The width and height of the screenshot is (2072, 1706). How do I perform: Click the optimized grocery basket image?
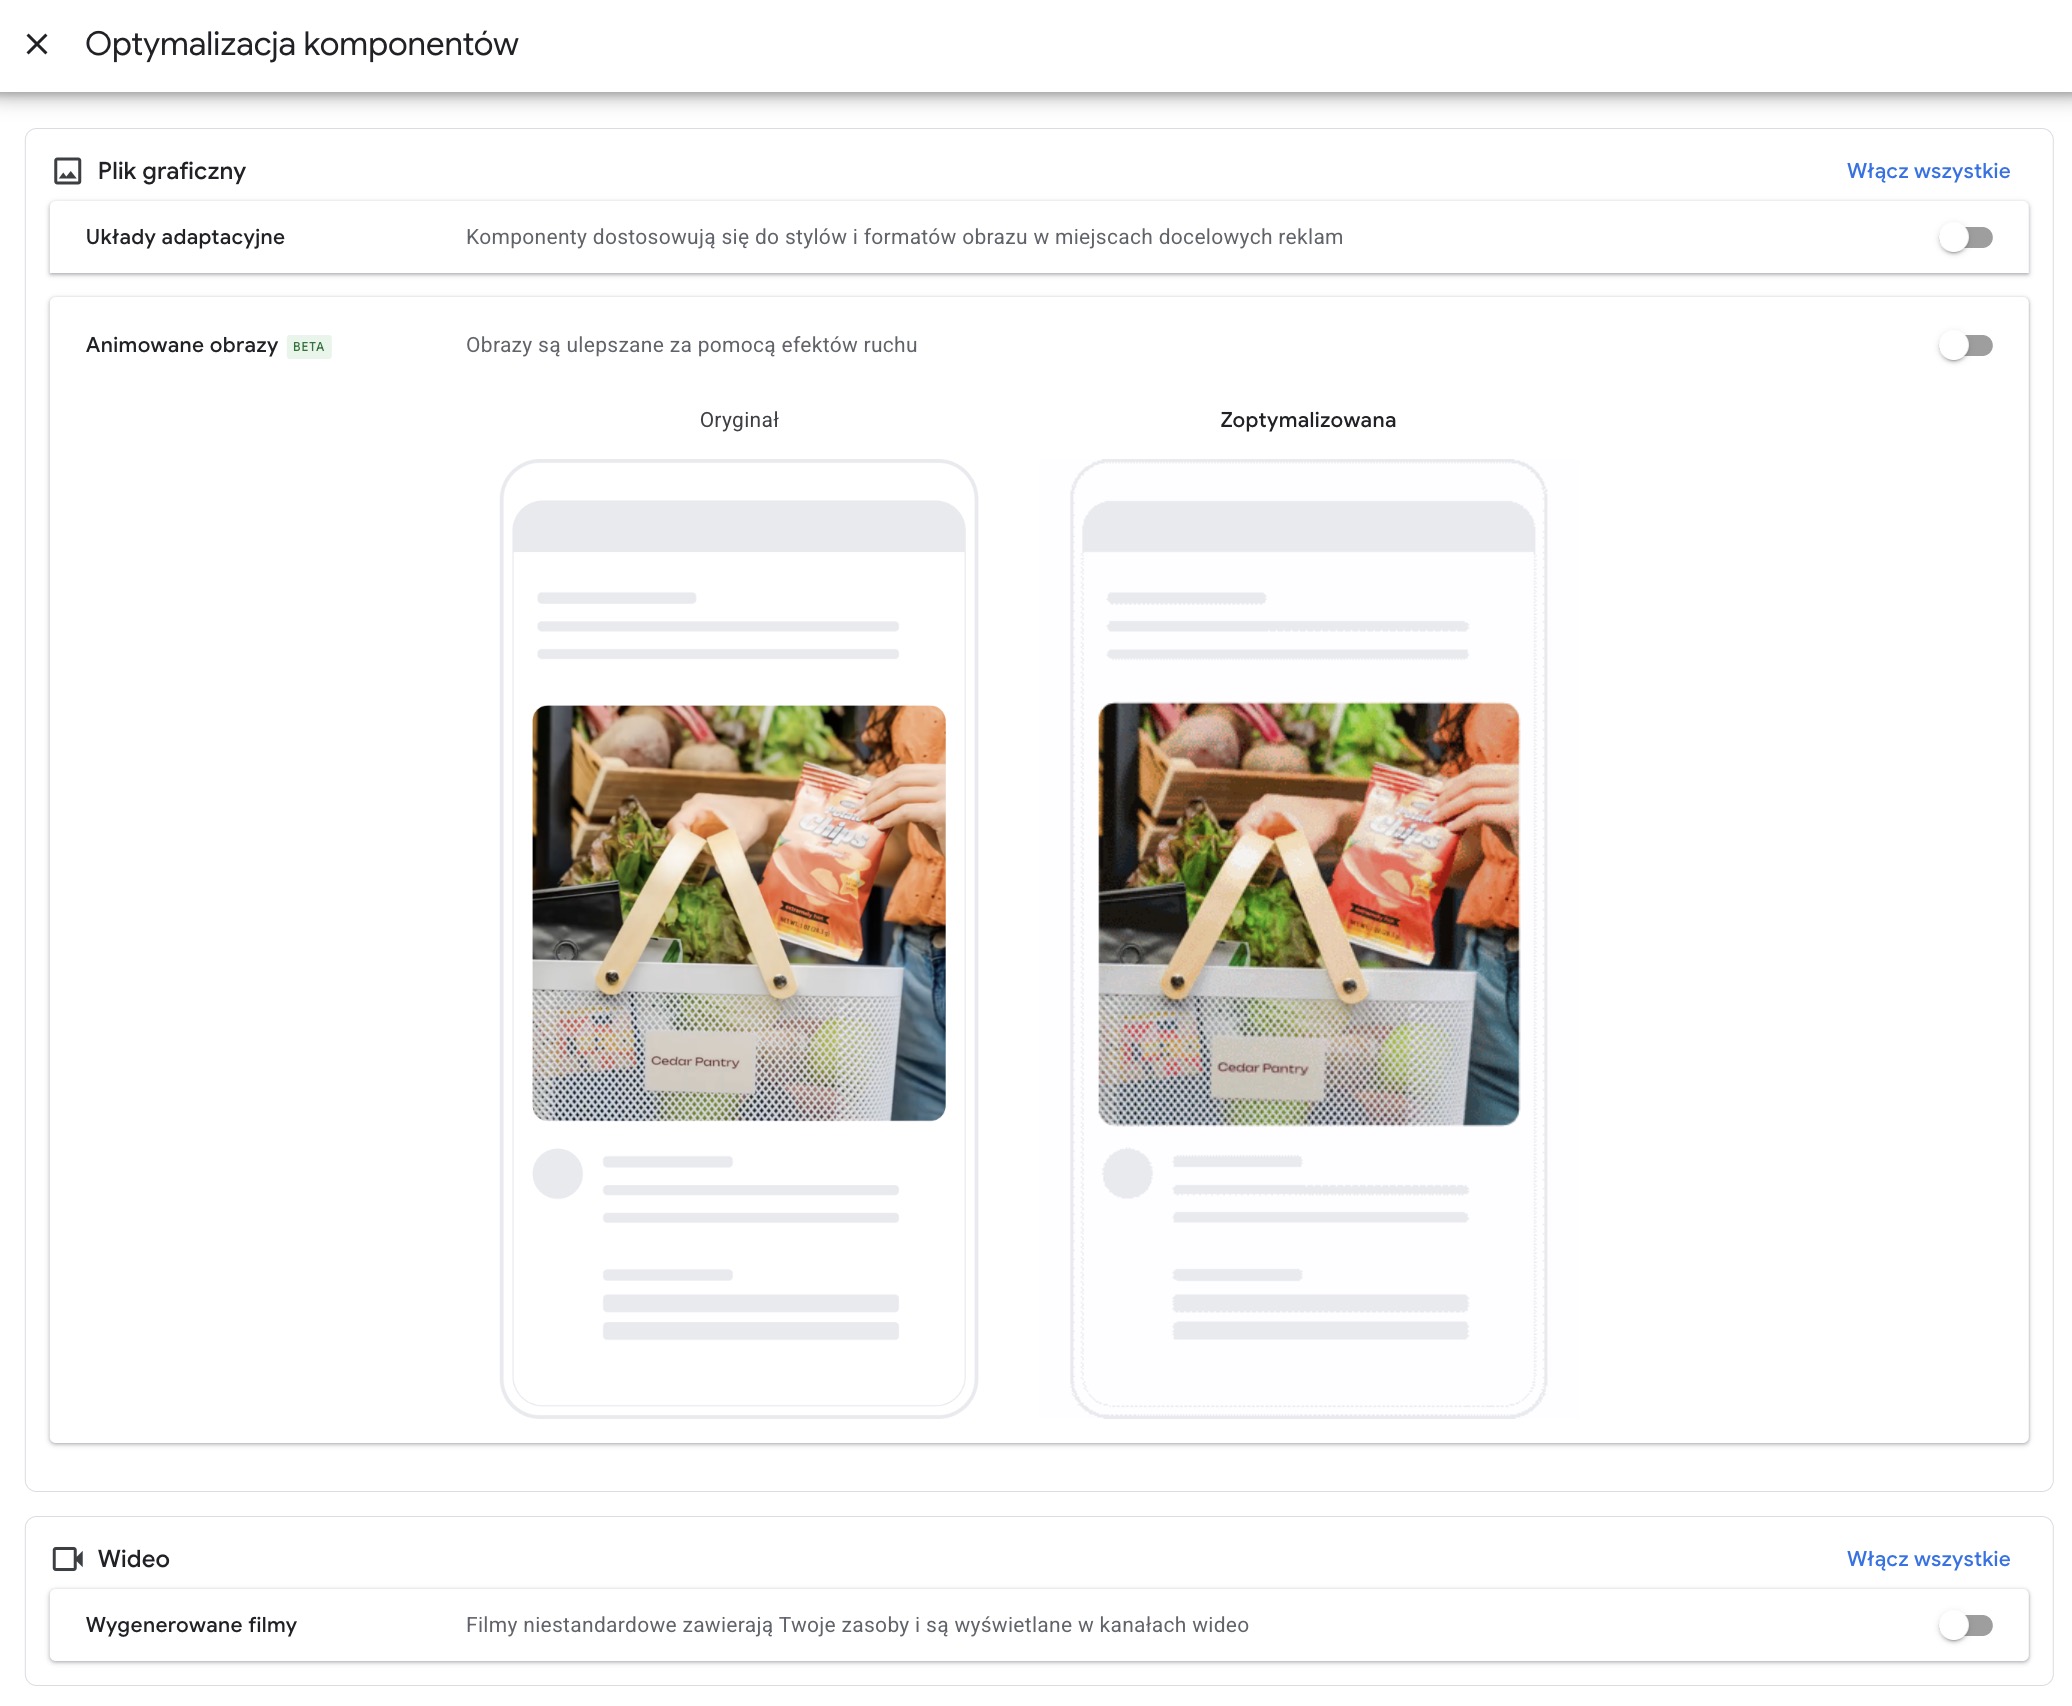coord(1308,914)
